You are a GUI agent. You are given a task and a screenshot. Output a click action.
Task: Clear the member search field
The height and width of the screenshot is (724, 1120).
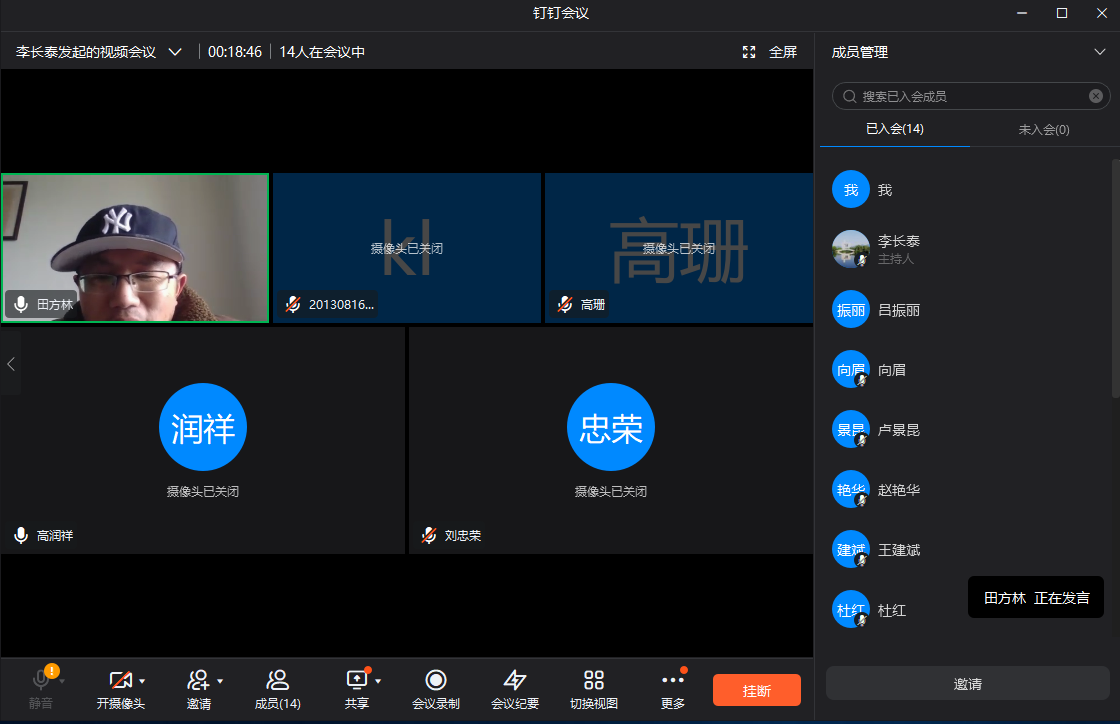point(1096,96)
